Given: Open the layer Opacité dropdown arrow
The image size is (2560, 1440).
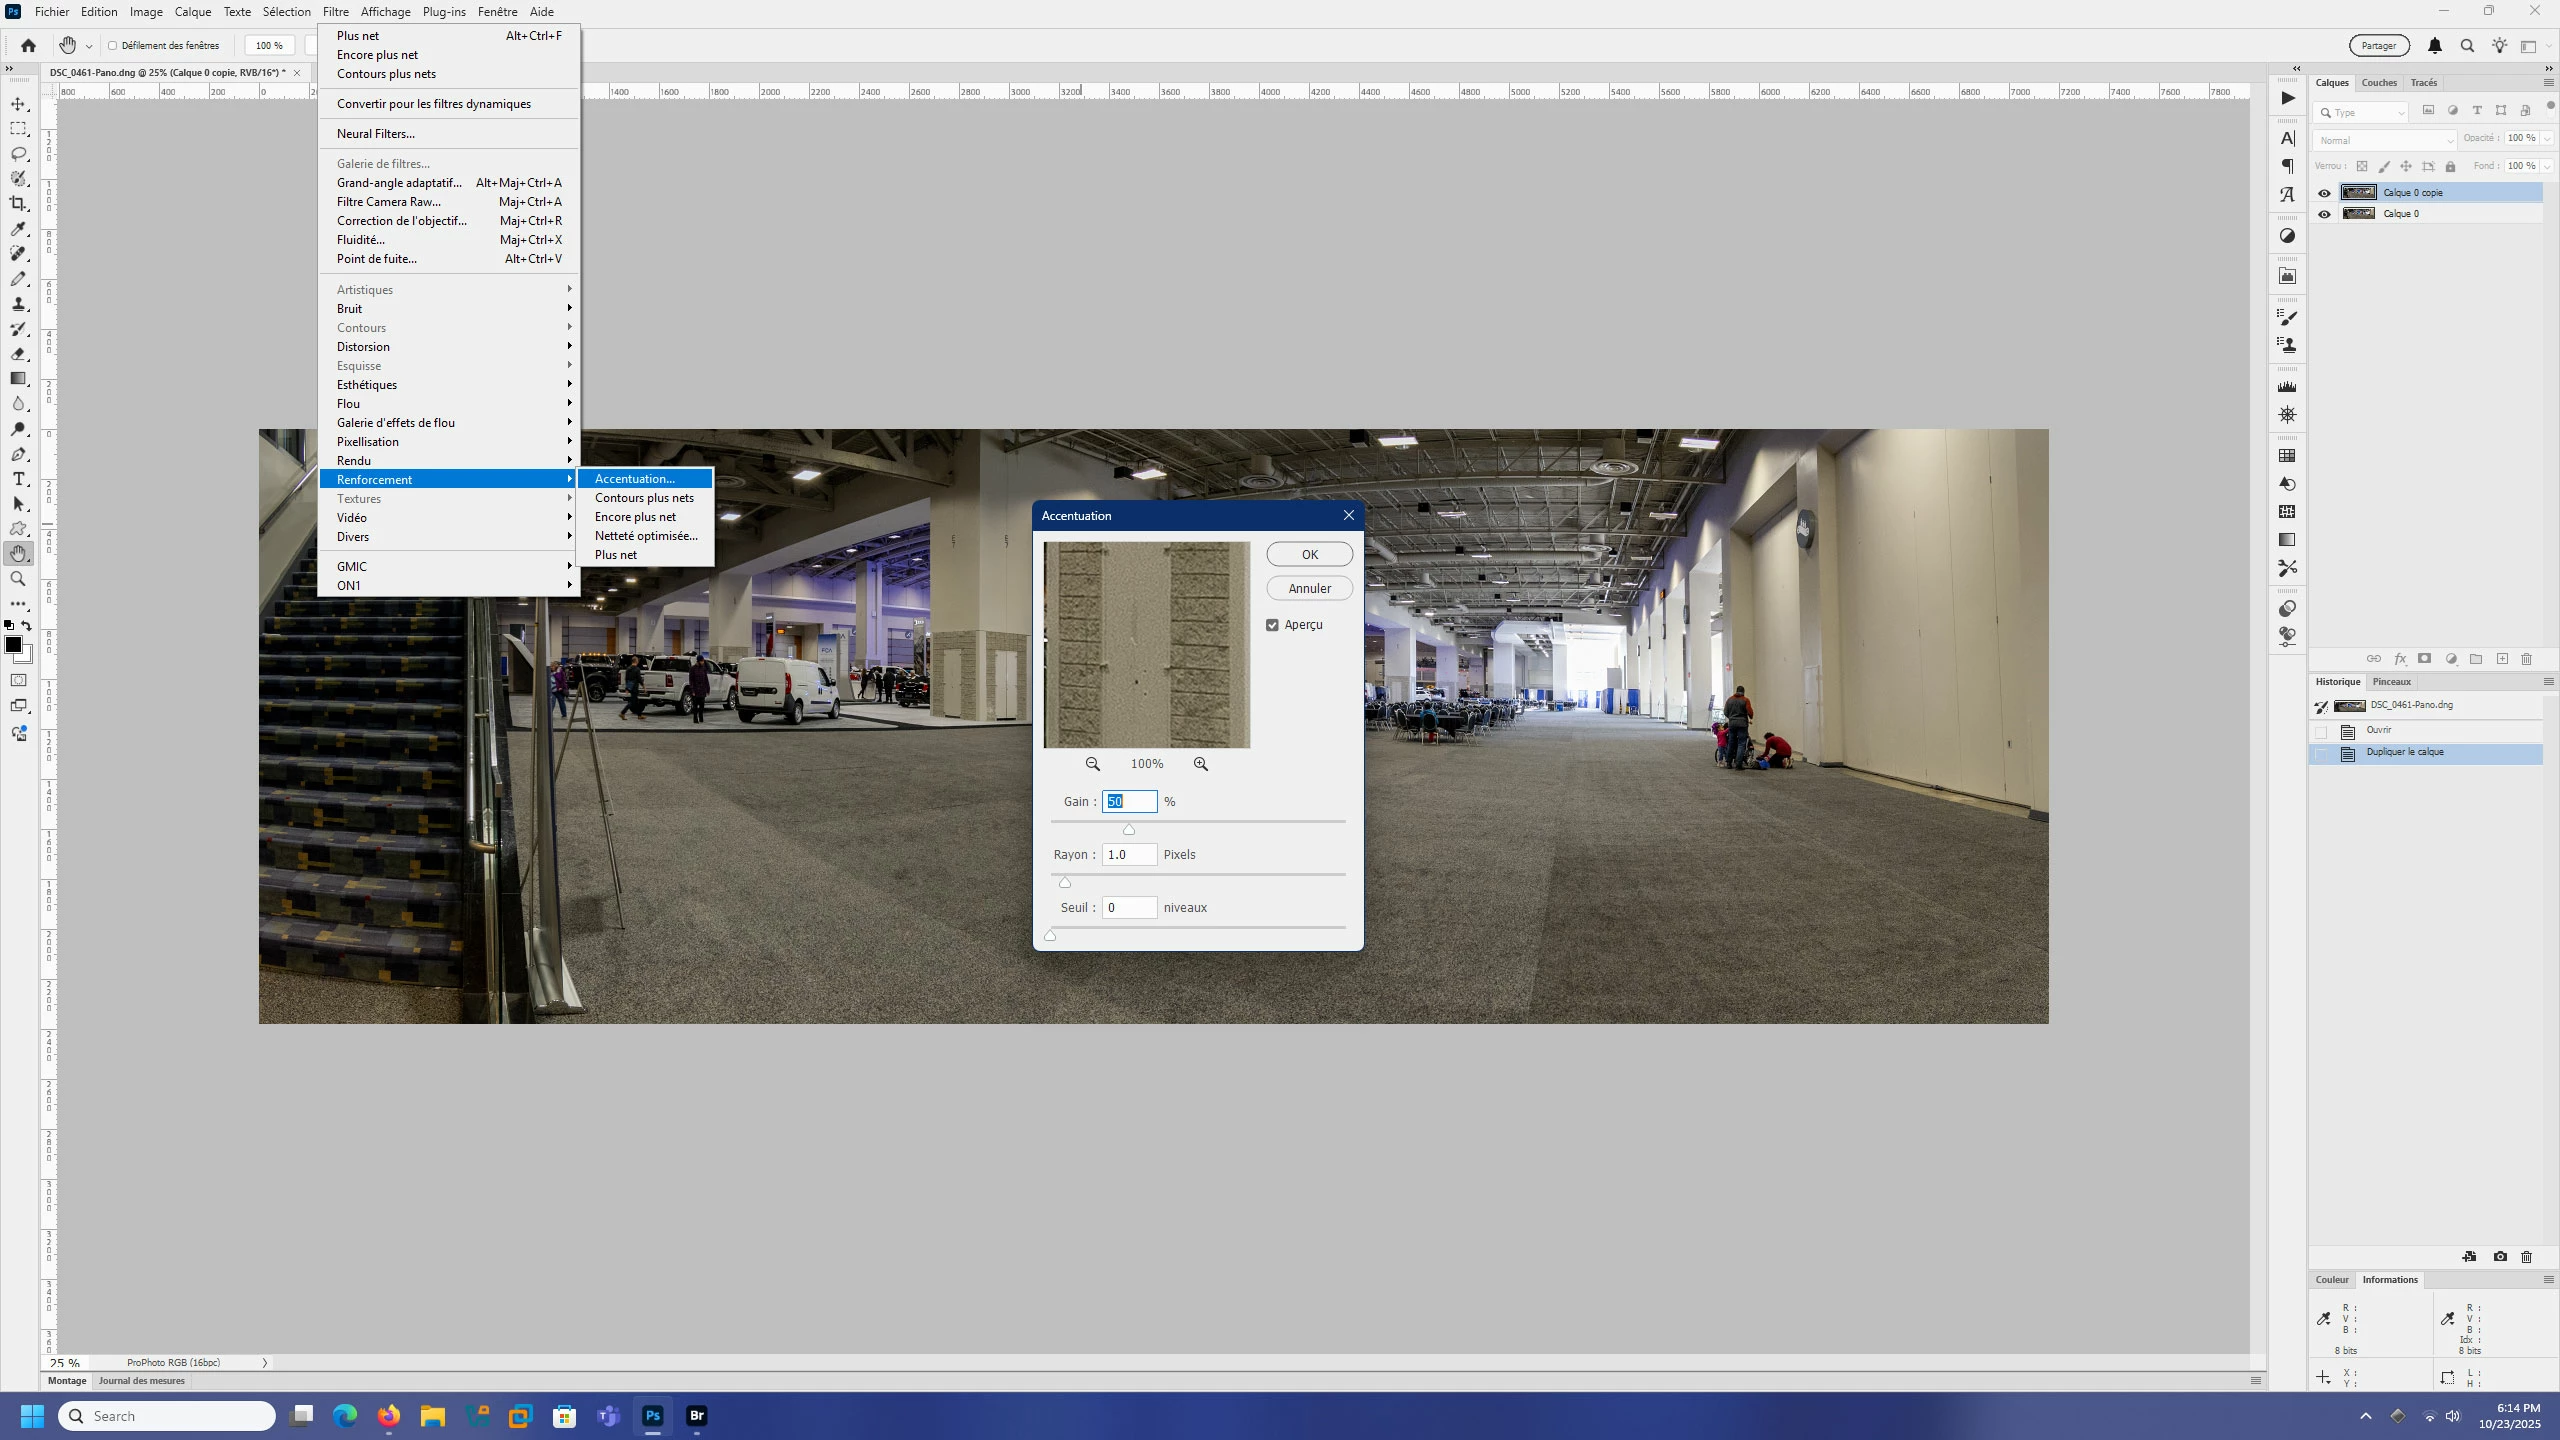Looking at the screenshot, I should click(x=2547, y=138).
